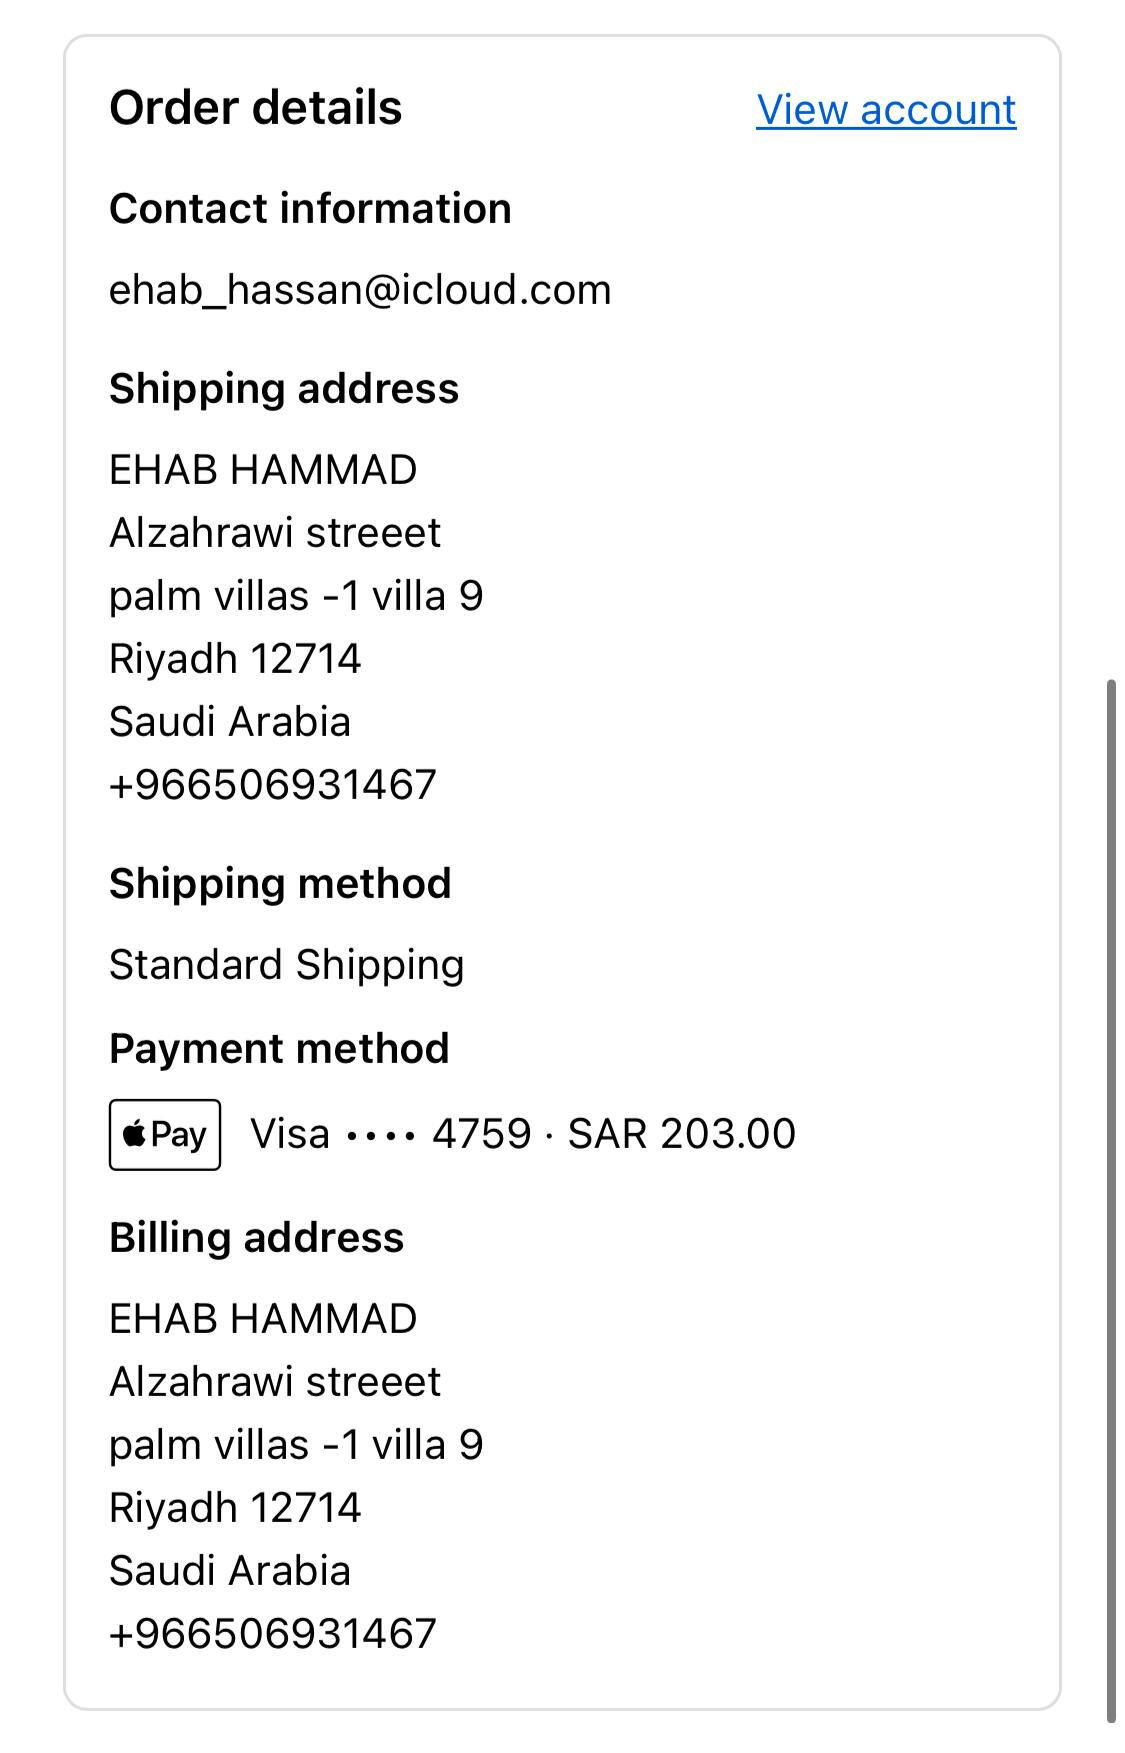Click the Shipping address heading
Screen dimensions: 1125x1753
(x=284, y=389)
